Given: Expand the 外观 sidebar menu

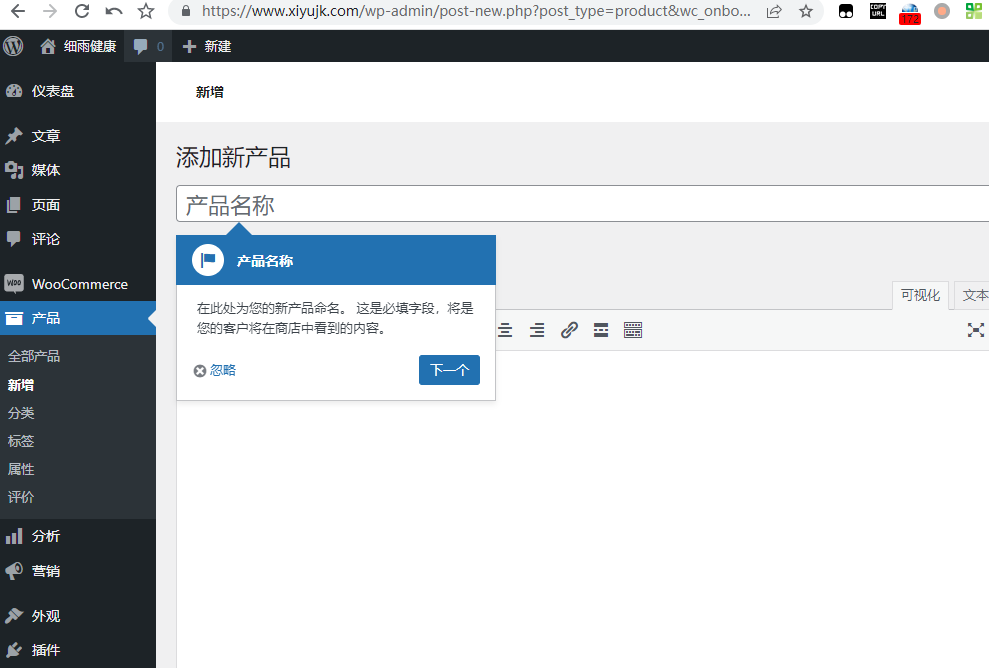Looking at the screenshot, I should 46,616.
